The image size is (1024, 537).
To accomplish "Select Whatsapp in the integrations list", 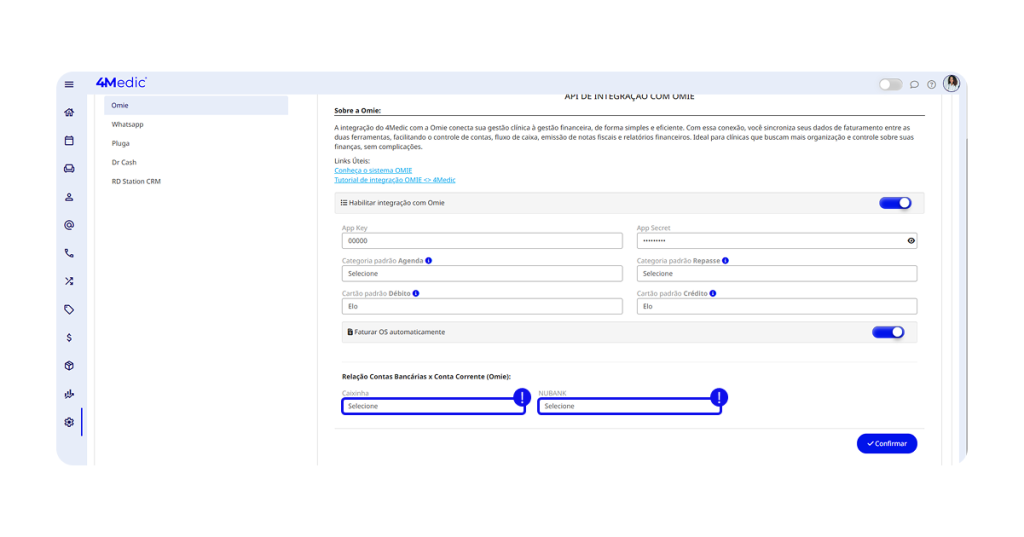I will pyautogui.click(x=128, y=125).
